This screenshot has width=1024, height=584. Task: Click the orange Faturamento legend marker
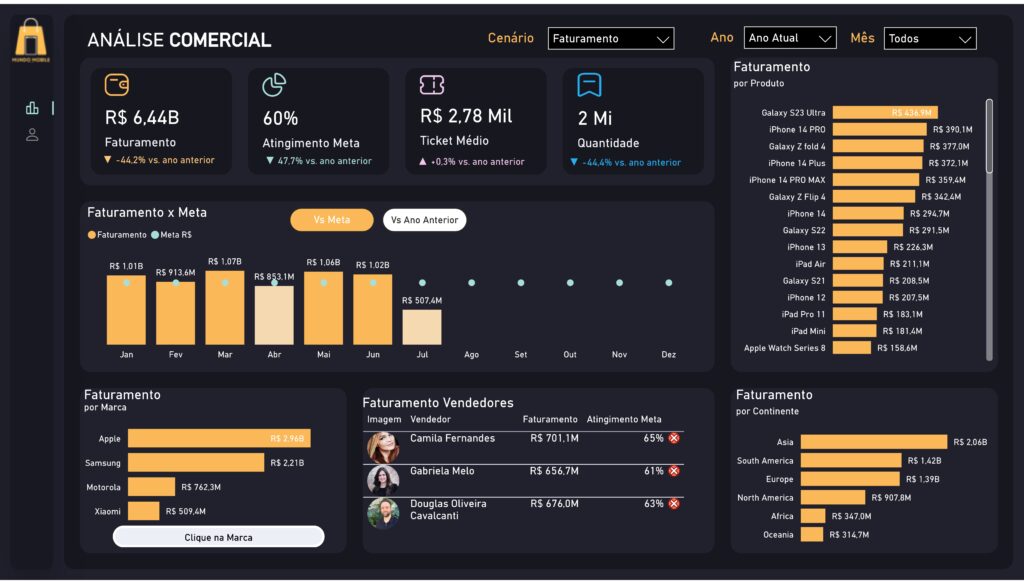coord(91,235)
